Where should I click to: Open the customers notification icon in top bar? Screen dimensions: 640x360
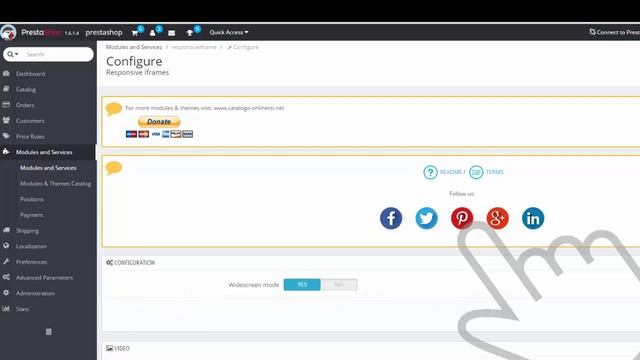click(x=153, y=33)
